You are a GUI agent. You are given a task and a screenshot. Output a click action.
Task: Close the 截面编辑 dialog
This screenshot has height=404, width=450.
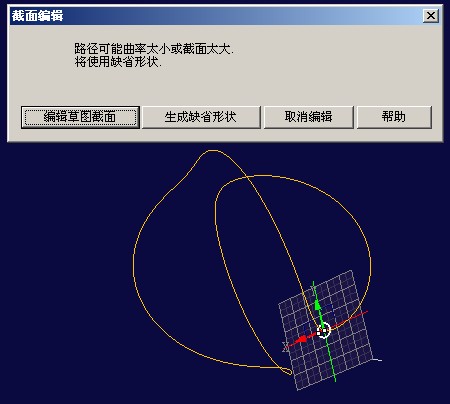431,16
